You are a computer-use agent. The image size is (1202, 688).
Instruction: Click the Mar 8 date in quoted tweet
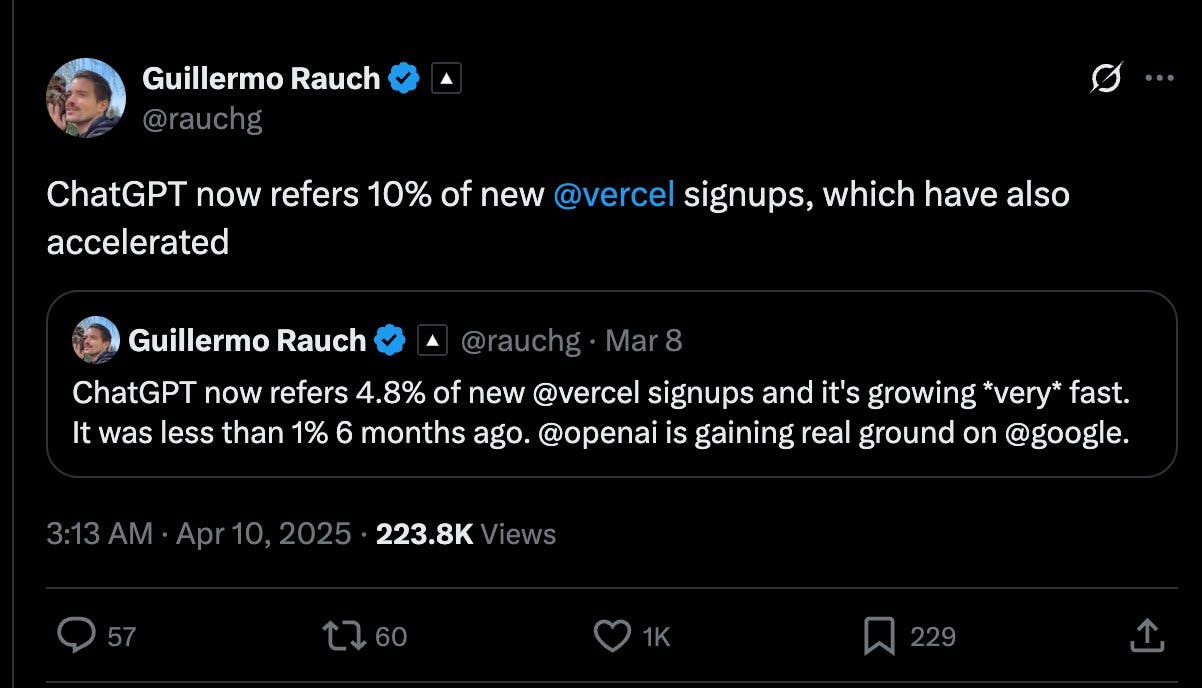(x=644, y=341)
